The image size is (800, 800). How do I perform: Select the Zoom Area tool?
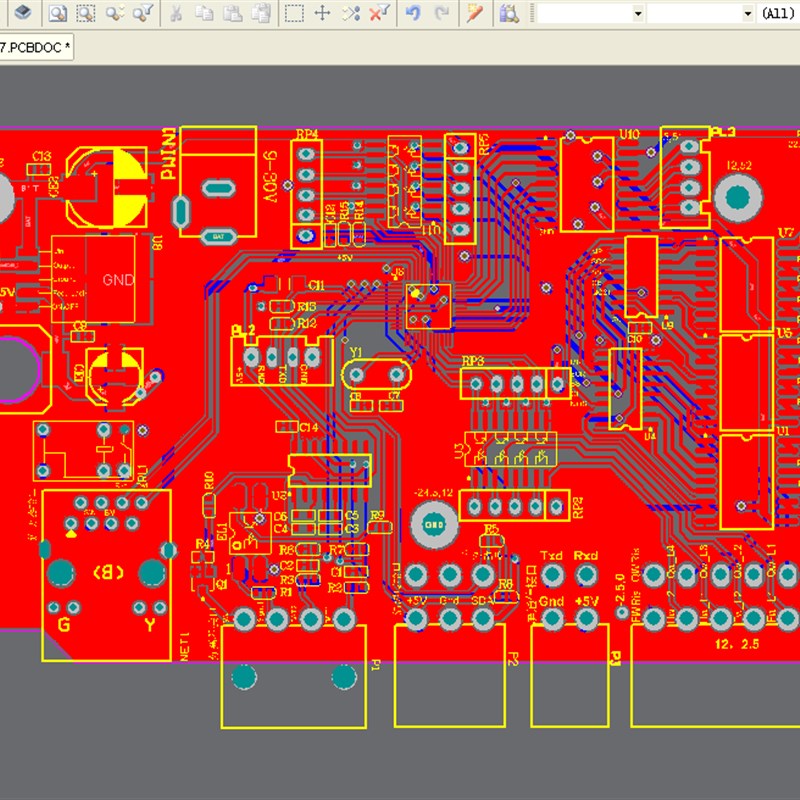[x=86, y=13]
